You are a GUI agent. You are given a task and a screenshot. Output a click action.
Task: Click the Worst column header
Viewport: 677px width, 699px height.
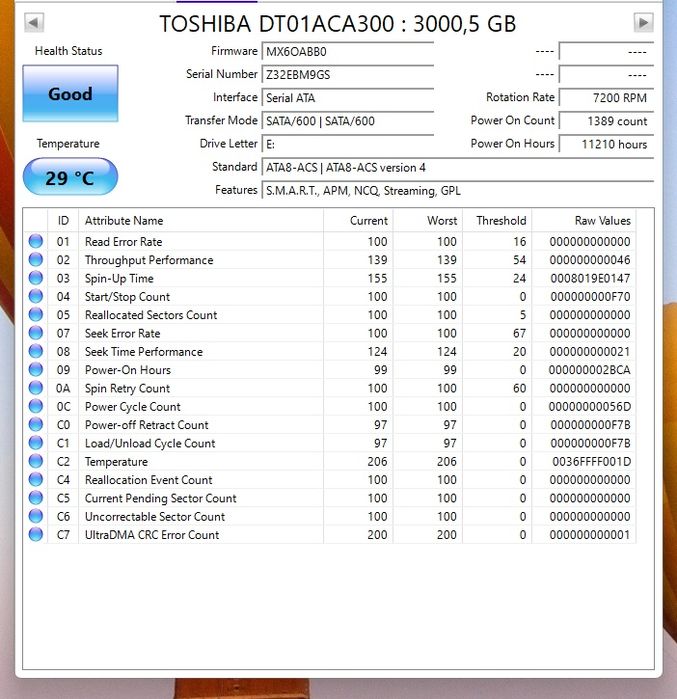428,221
